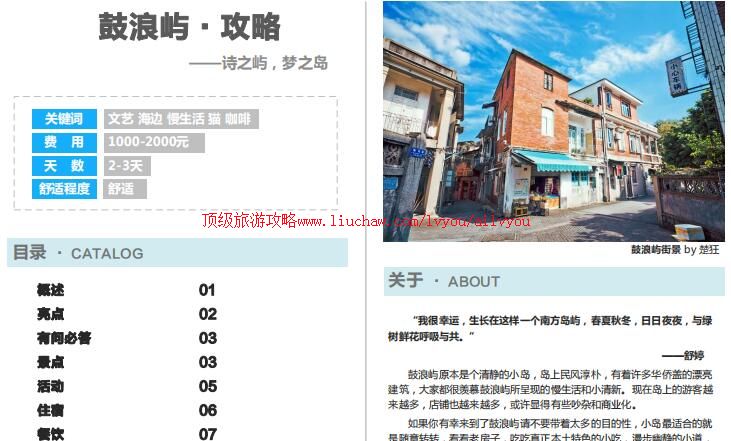The height and width of the screenshot is (441, 731).
Task: Go to the 活动 section
Action: tap(51, 386)
